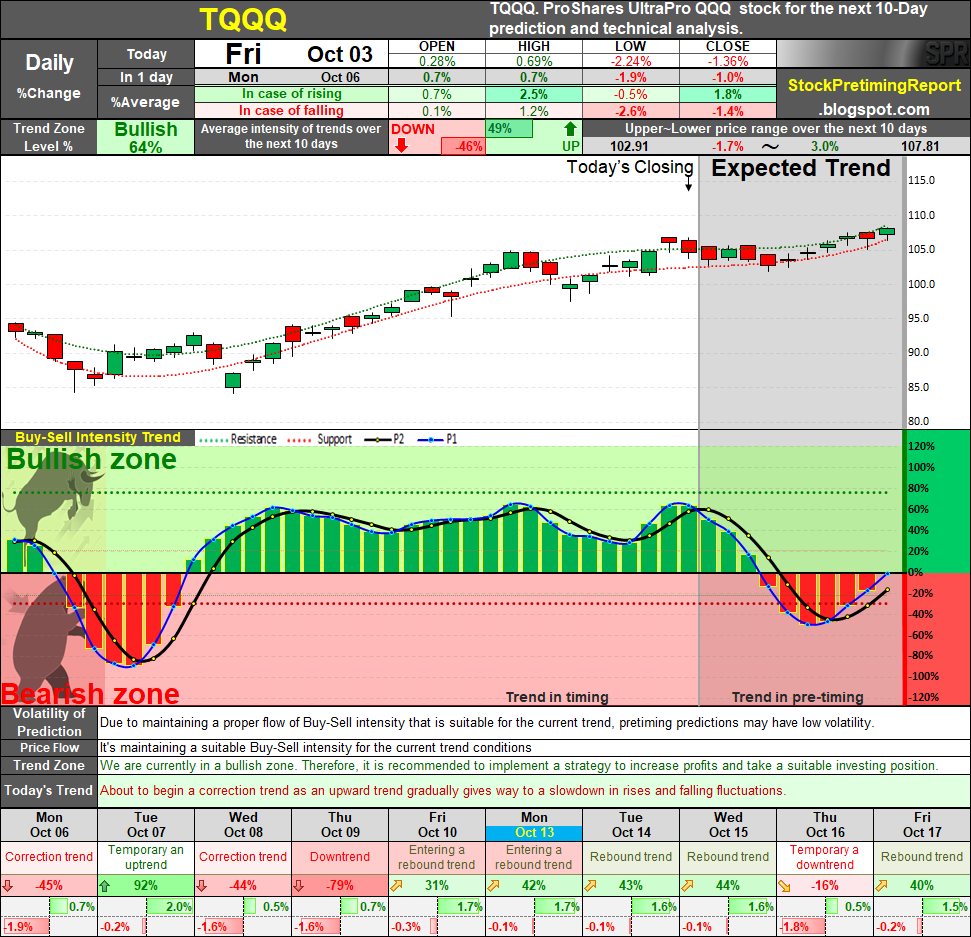Click the P2 legend entry
Viewport: 971px width, 937px height.
(385, 439)
